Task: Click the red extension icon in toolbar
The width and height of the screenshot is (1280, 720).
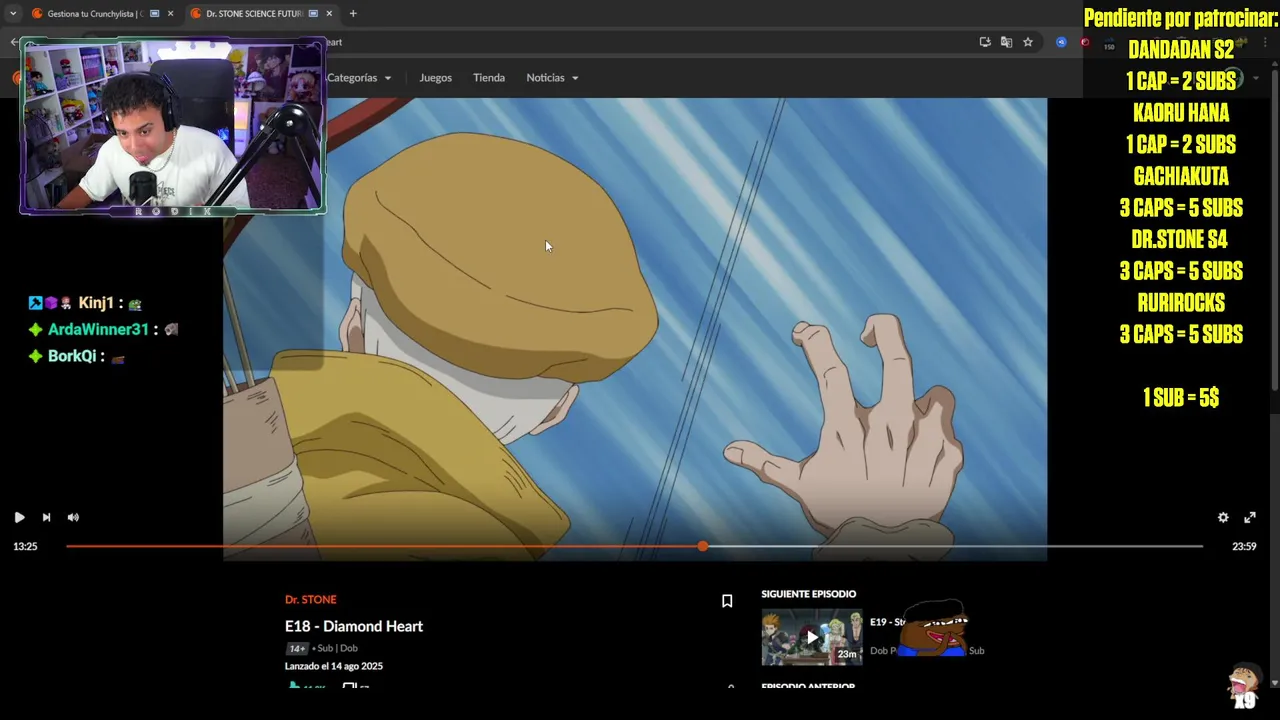Action: click(1085, 42)
